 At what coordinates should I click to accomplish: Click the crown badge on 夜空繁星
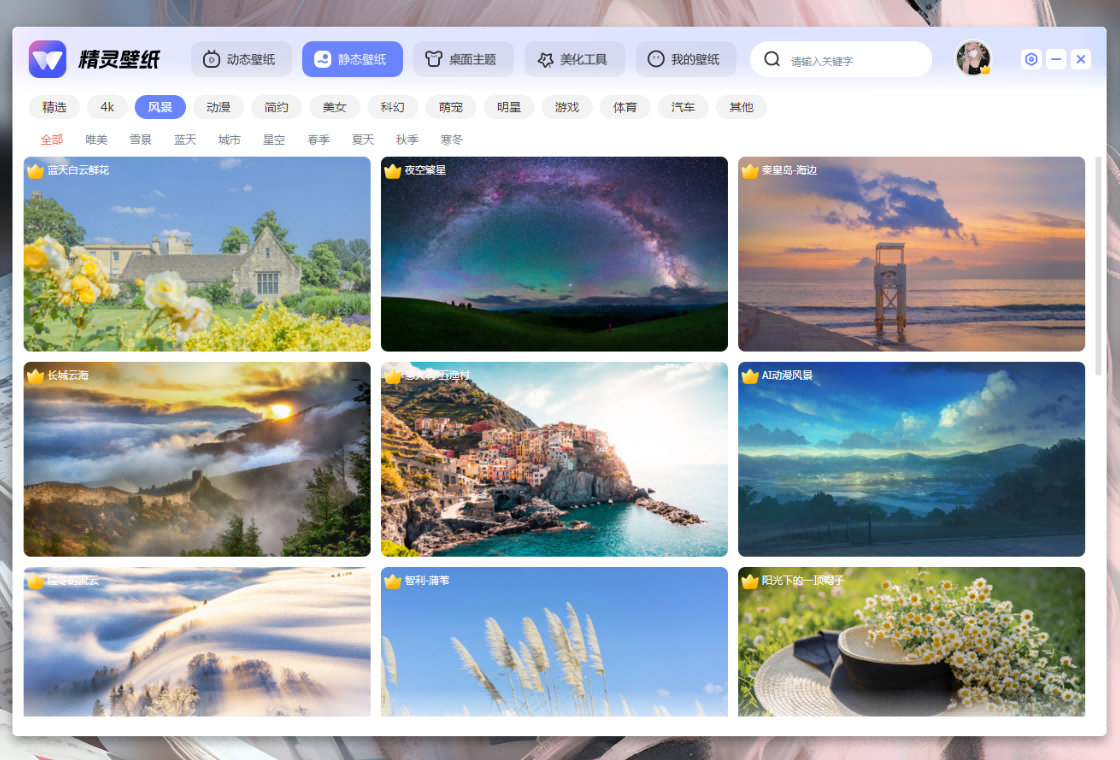coord(392,171)
